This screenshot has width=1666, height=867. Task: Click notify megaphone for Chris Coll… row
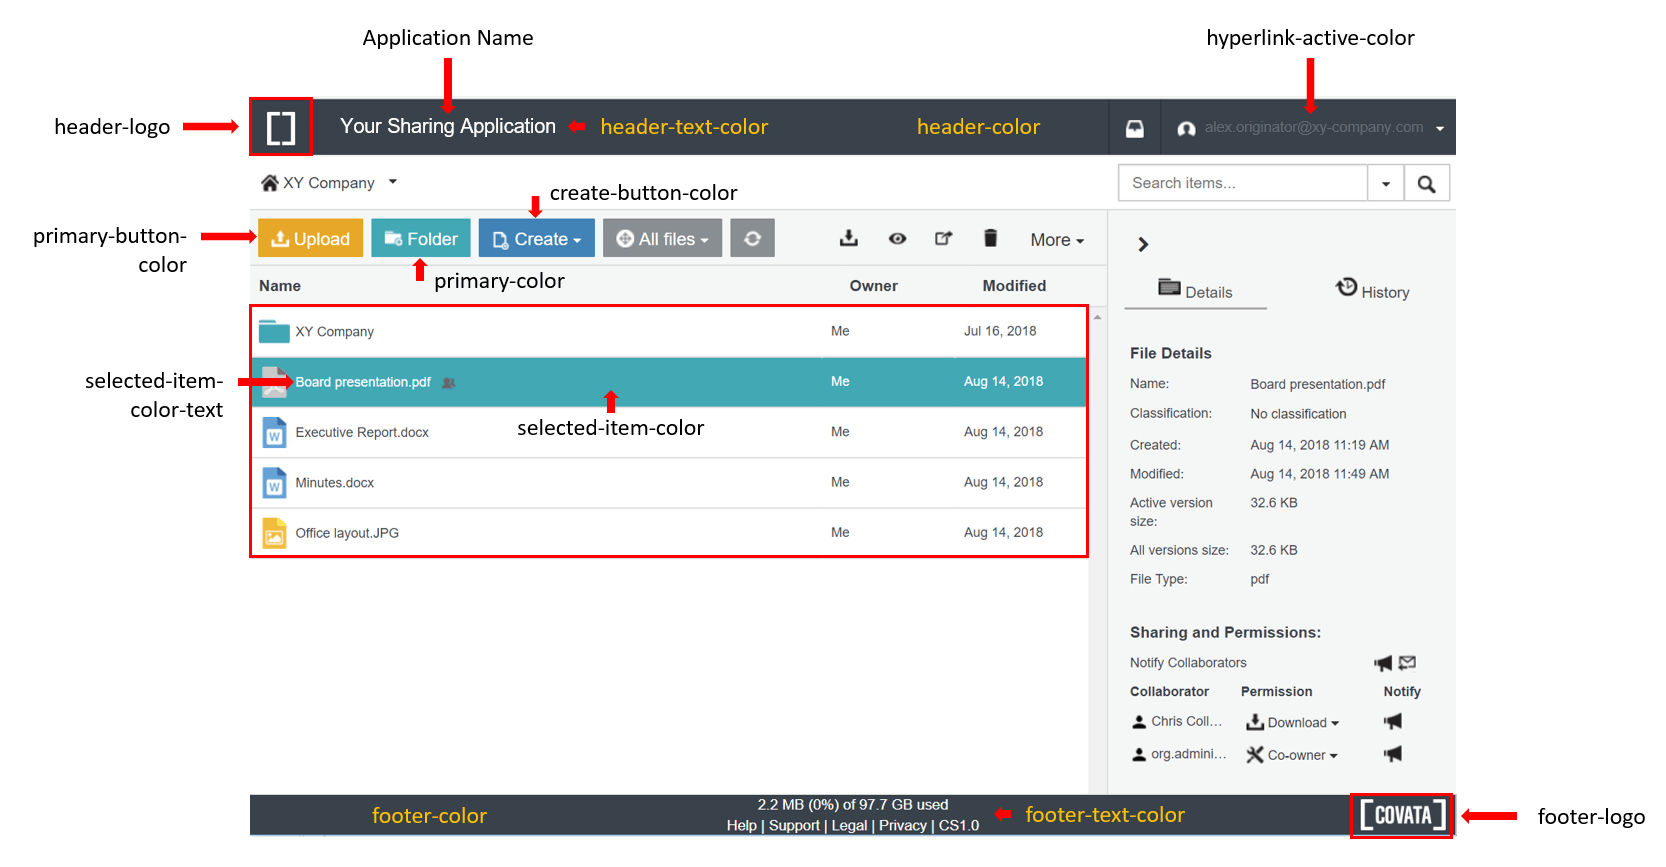point(1393,721)
